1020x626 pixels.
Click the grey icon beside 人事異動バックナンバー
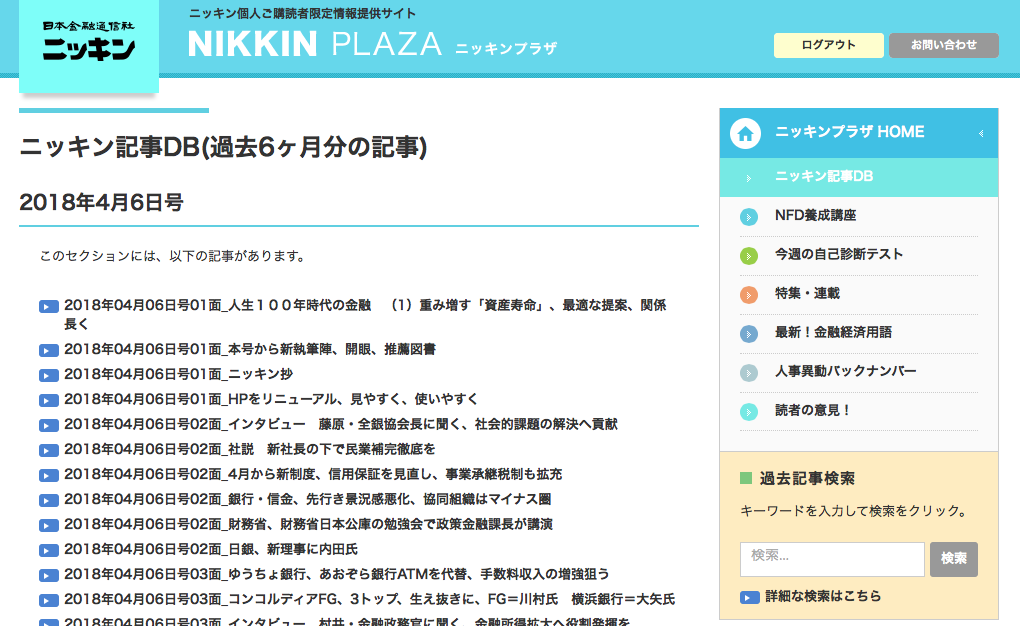749,373
